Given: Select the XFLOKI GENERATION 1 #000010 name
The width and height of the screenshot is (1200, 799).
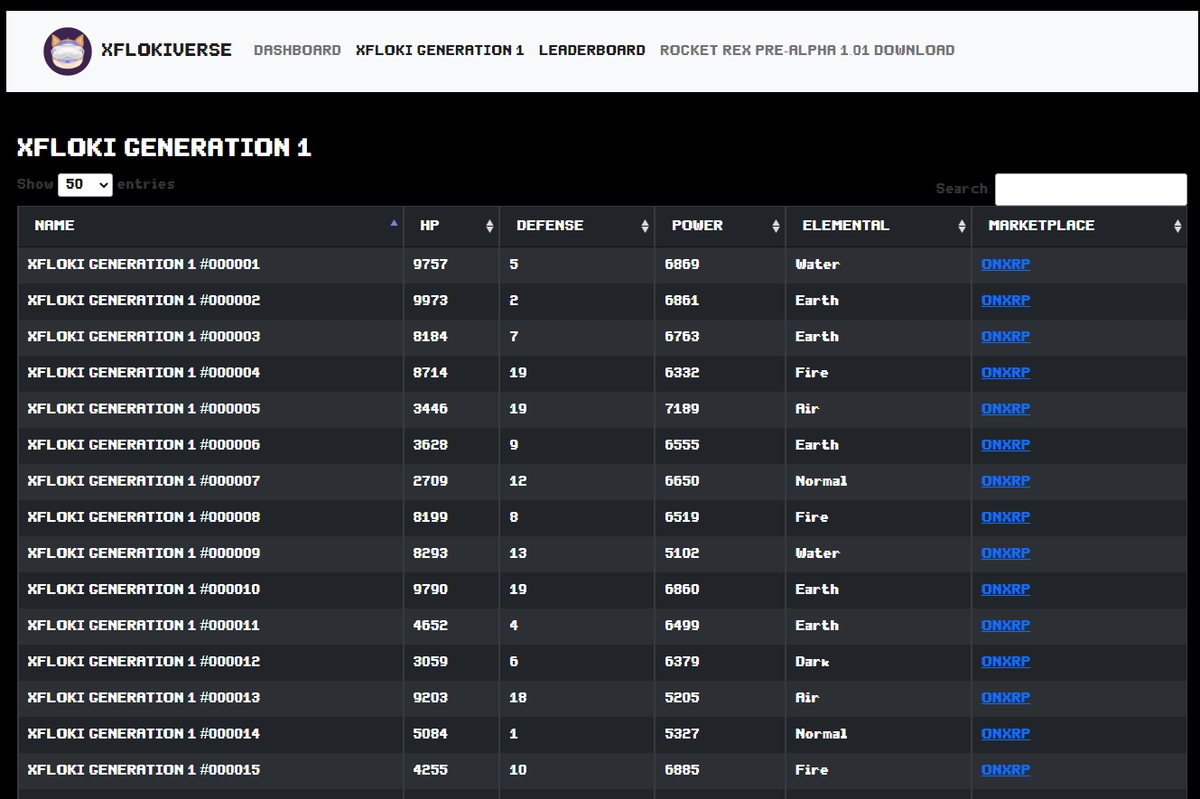Looking at the screenshot, I should click(x=144, y=589).
